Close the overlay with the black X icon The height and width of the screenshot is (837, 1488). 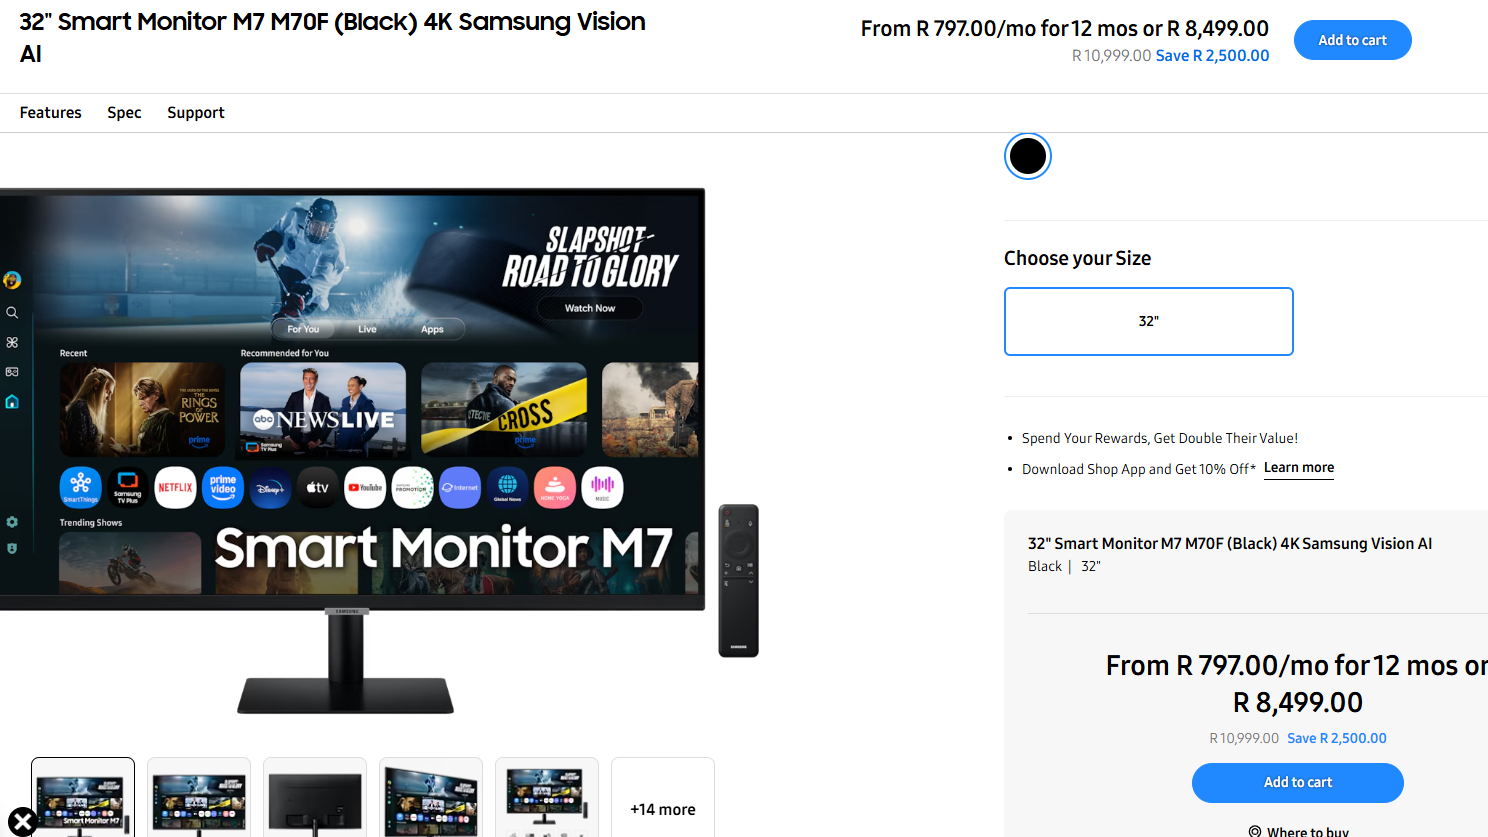pos(22,822)
